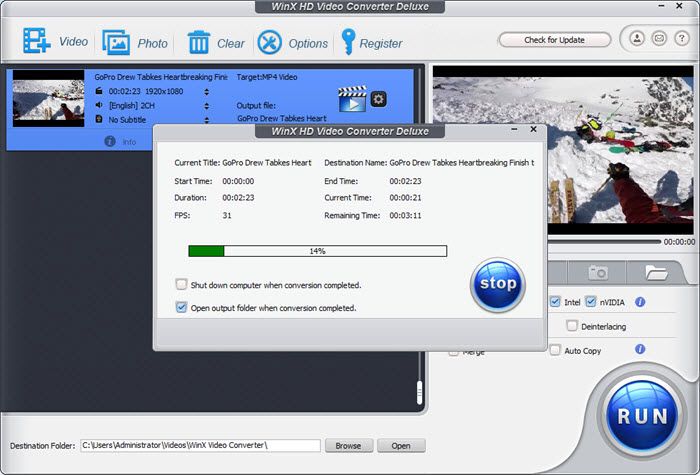
Task: Select the GoPro video thumbnail in list
Action: click(48, 98)
